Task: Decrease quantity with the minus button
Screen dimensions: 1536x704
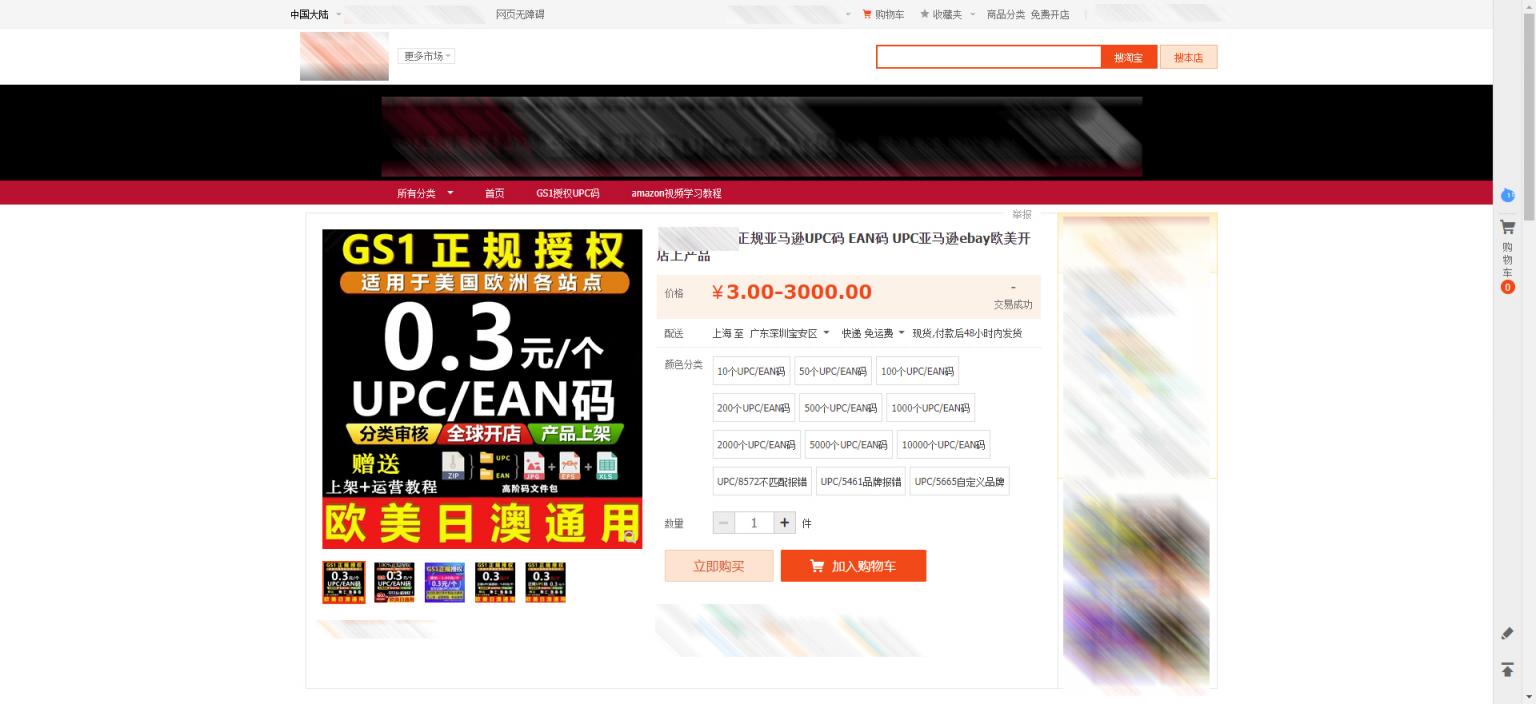Action: click(x=723, y=523)
